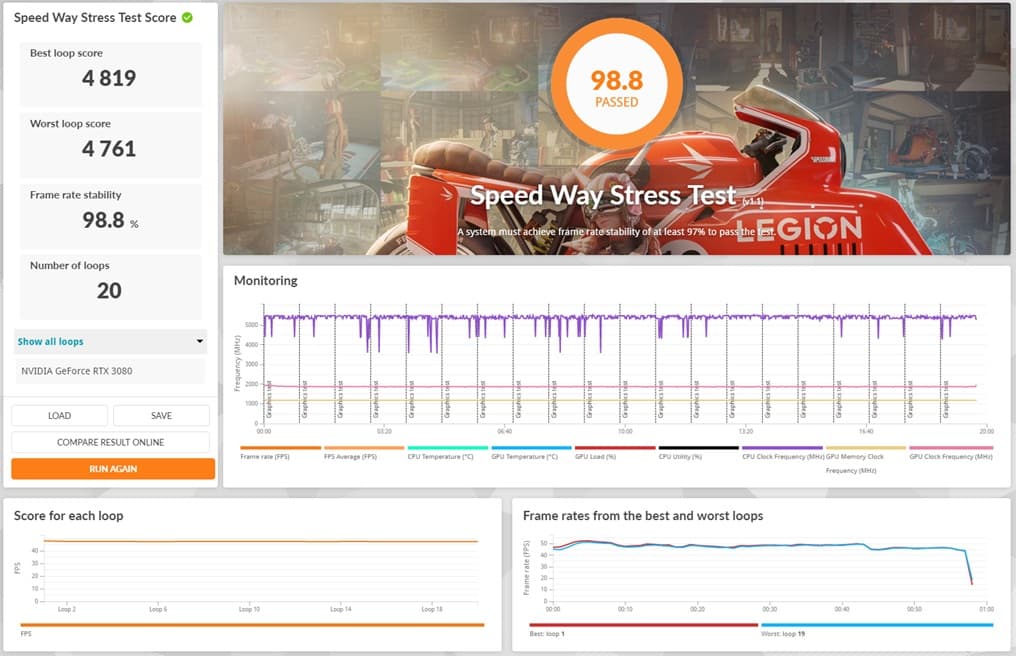Expand the Show all loops dropdown
The height and width of the screenshot is (656, 1016).
pos(111,342)
